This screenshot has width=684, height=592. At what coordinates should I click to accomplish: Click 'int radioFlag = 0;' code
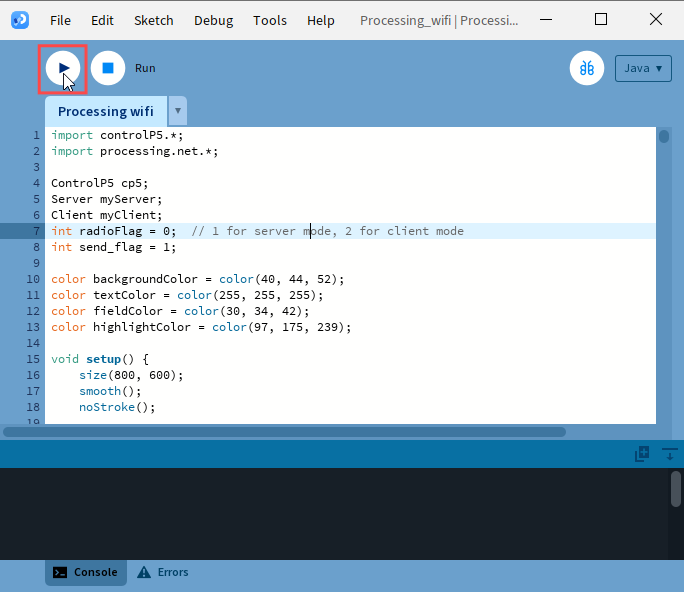click(113, 231)
